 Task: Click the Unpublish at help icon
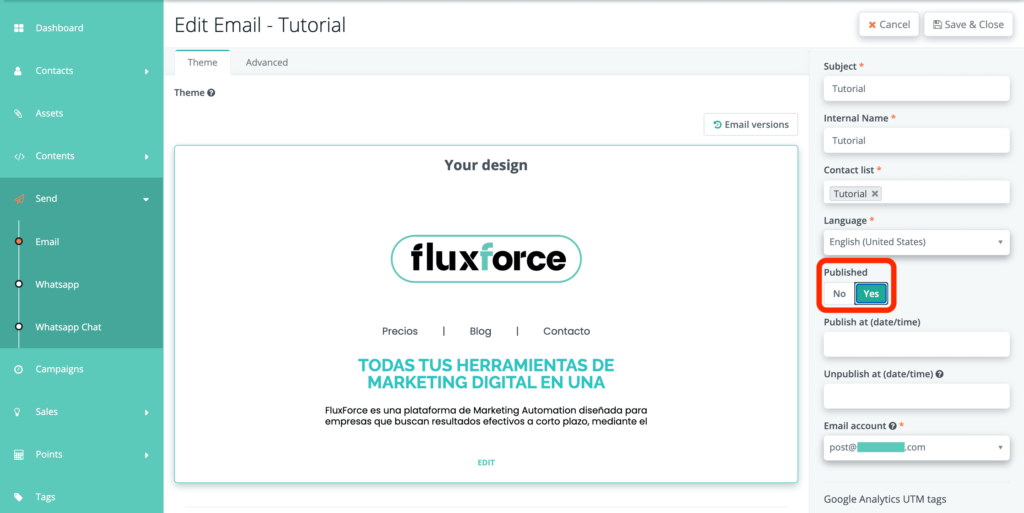click(939, 374)
